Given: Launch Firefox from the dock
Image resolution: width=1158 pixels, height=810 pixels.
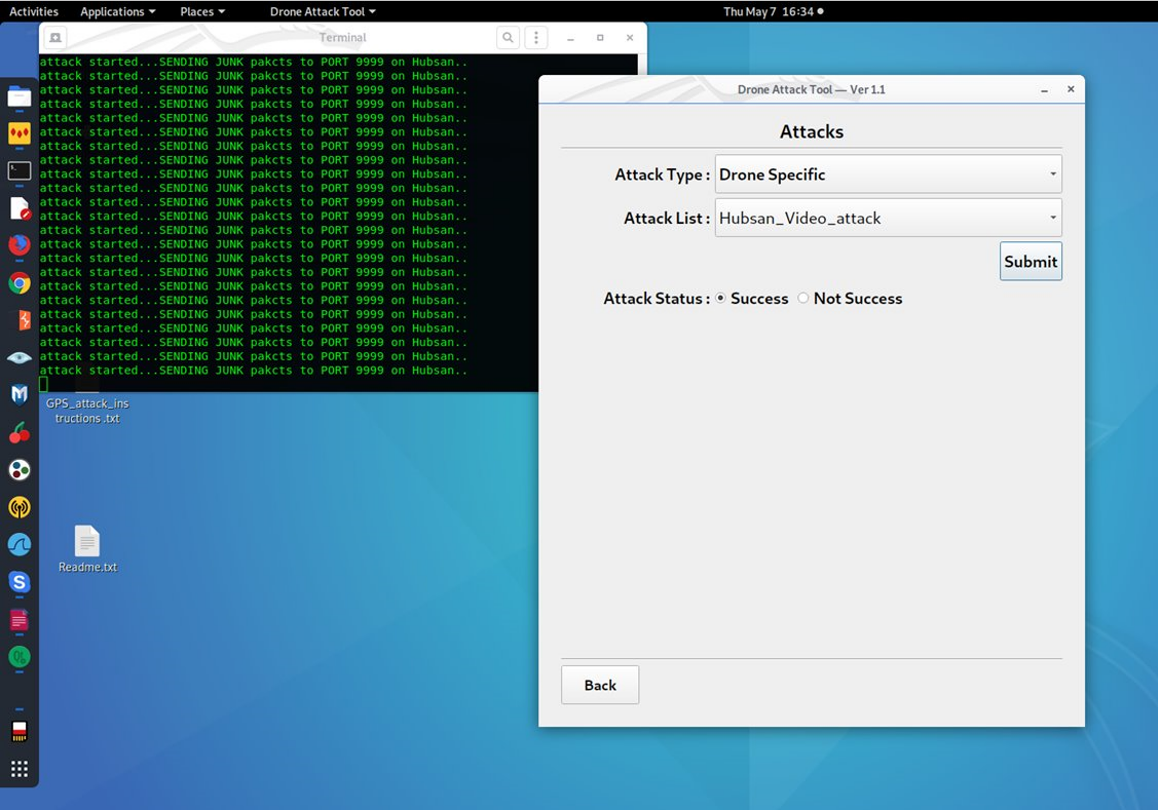Looking at the screenshot, I should click(x=19, y=244).
